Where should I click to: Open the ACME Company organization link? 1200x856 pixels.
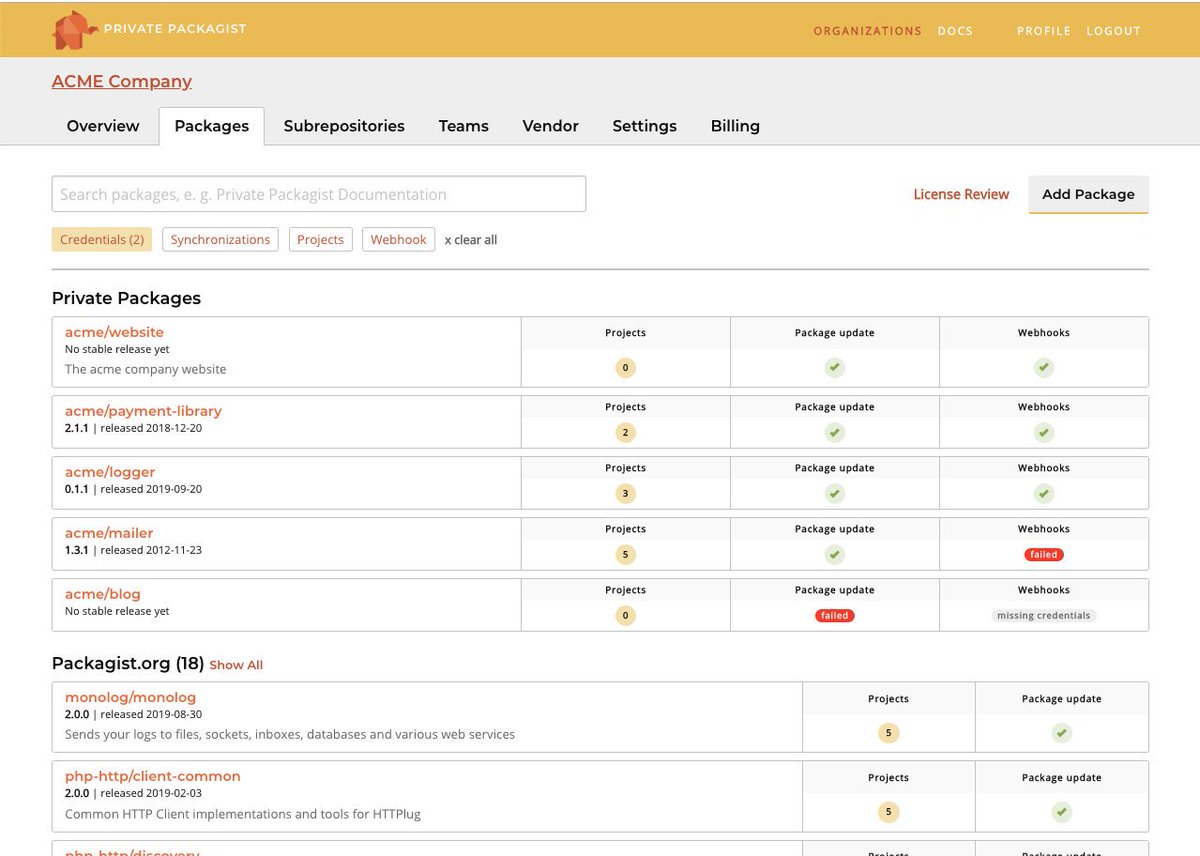pyautogui.click(x=122, y=82)
